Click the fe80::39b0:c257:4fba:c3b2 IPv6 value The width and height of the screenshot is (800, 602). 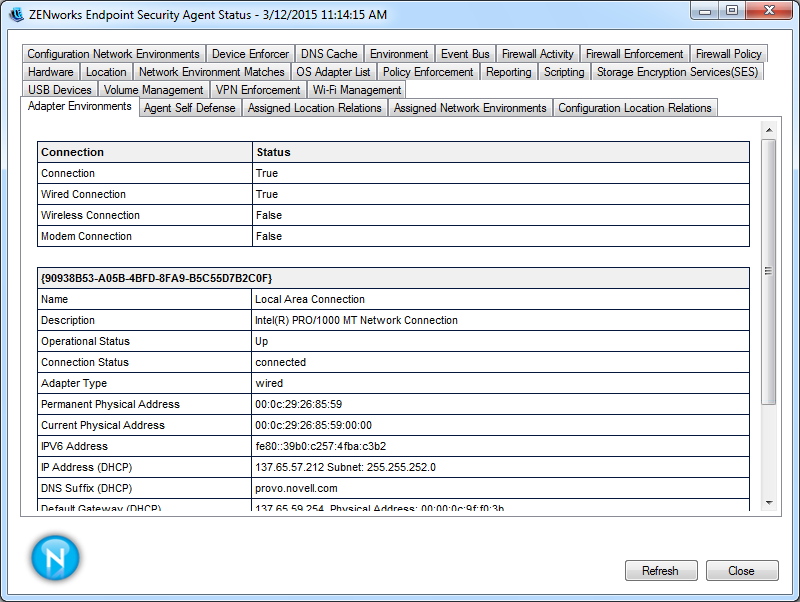[x=320, y=446]
